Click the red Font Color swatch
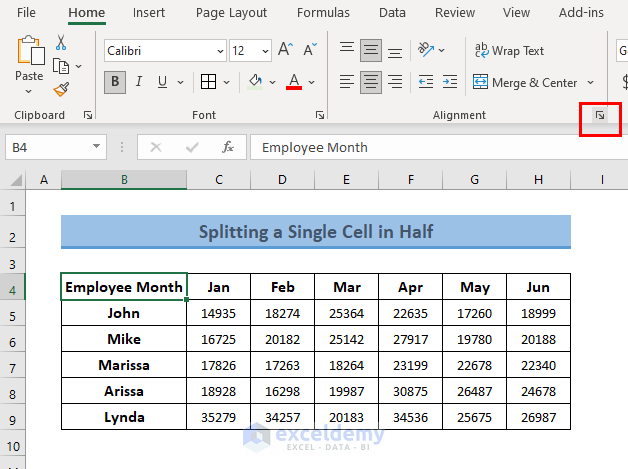Screen dimensions: 628x469 coord(294,82)
